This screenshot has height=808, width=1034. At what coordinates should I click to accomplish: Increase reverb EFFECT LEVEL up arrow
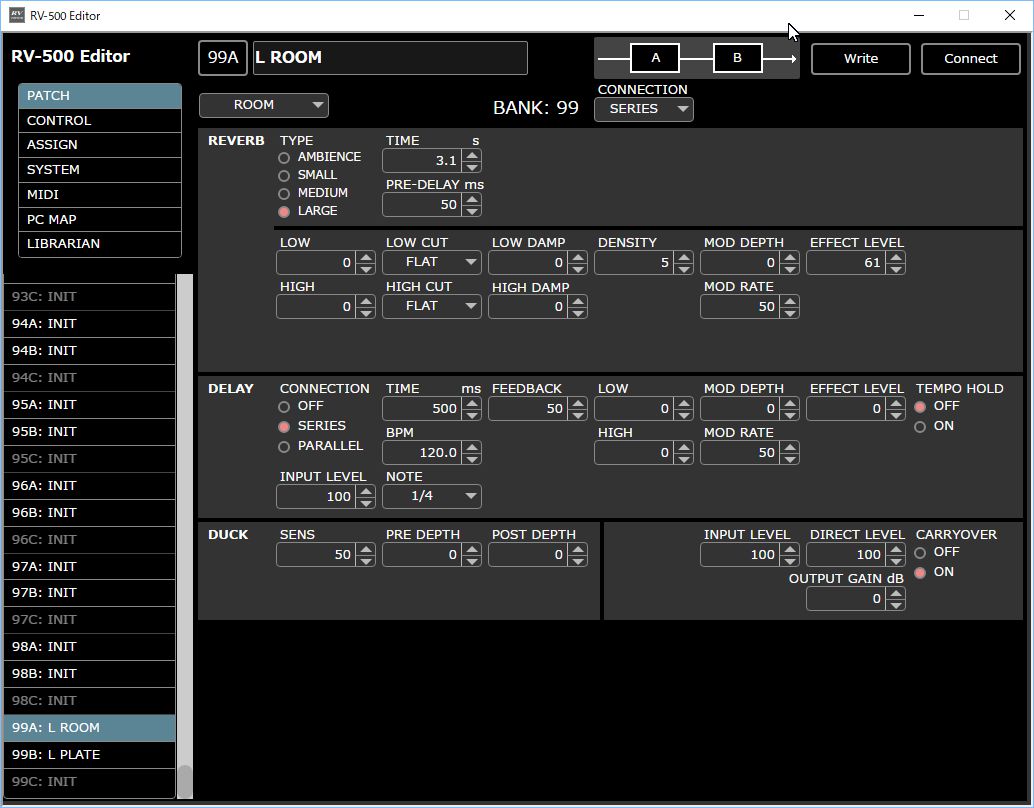pyautogui.click(x=896, y=258)
